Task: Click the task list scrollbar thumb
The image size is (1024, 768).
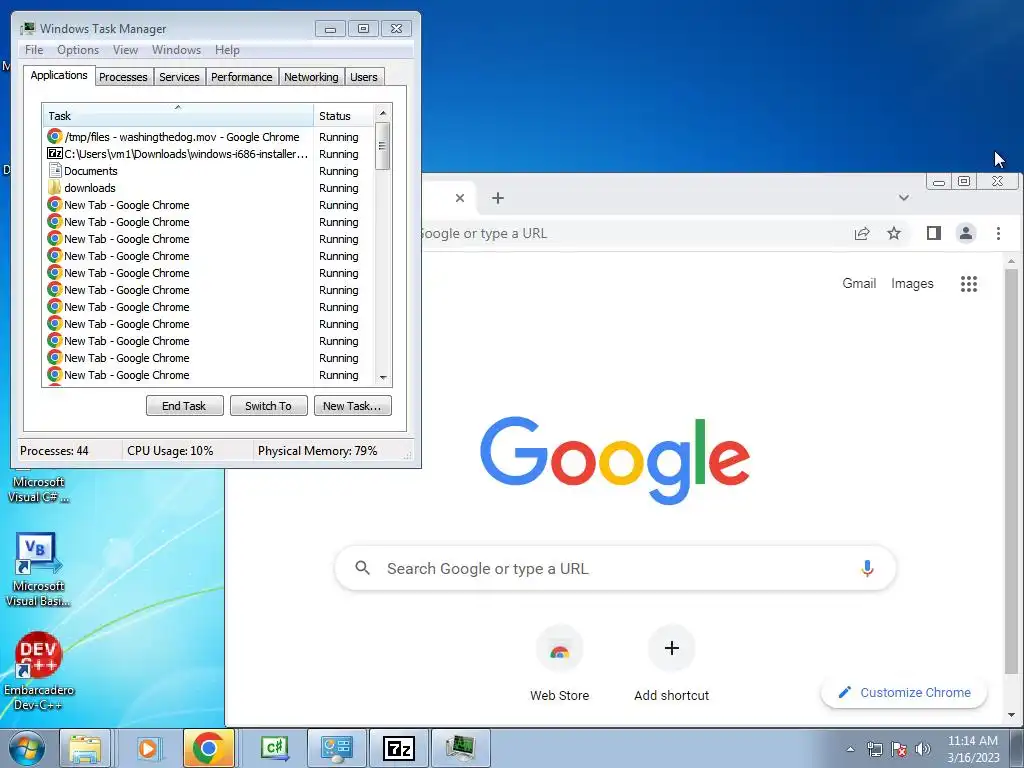Action: click(383, 146)
